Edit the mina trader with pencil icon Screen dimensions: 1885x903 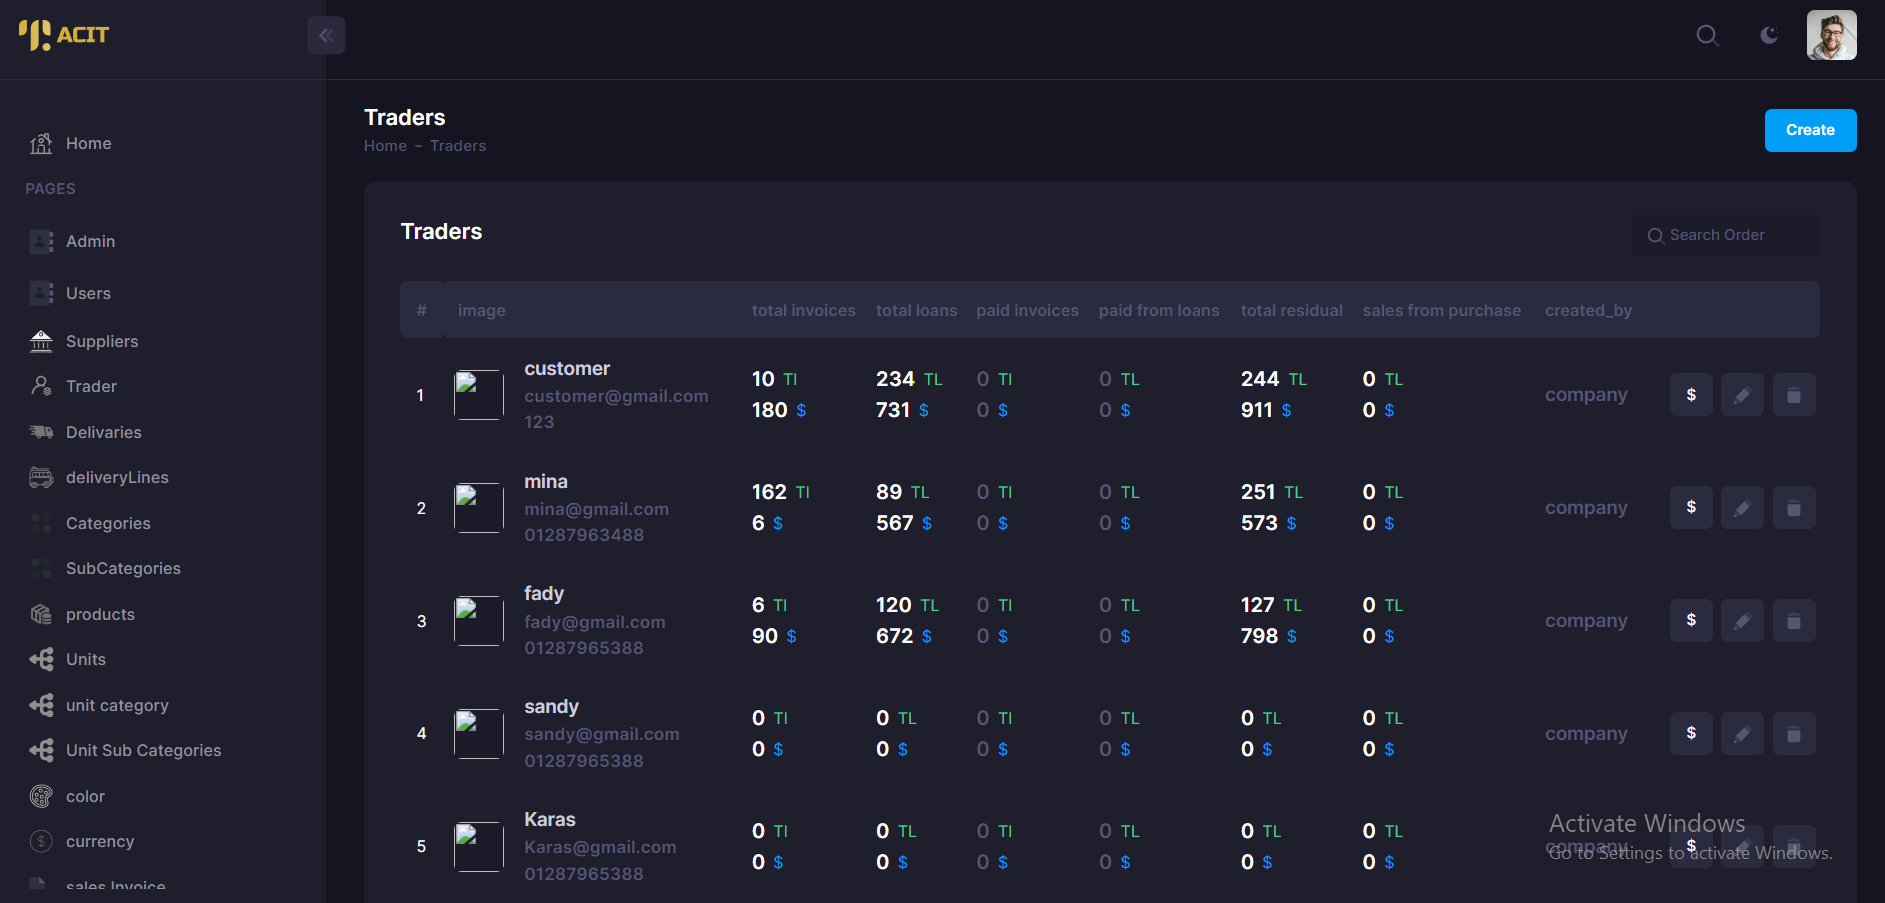[x=1742, y=508]
